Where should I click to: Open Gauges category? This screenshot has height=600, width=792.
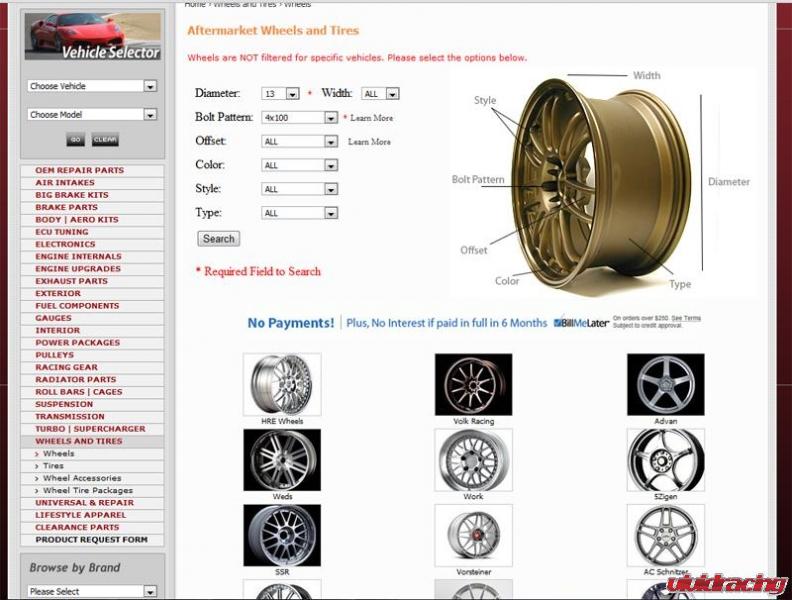(92, 318)
